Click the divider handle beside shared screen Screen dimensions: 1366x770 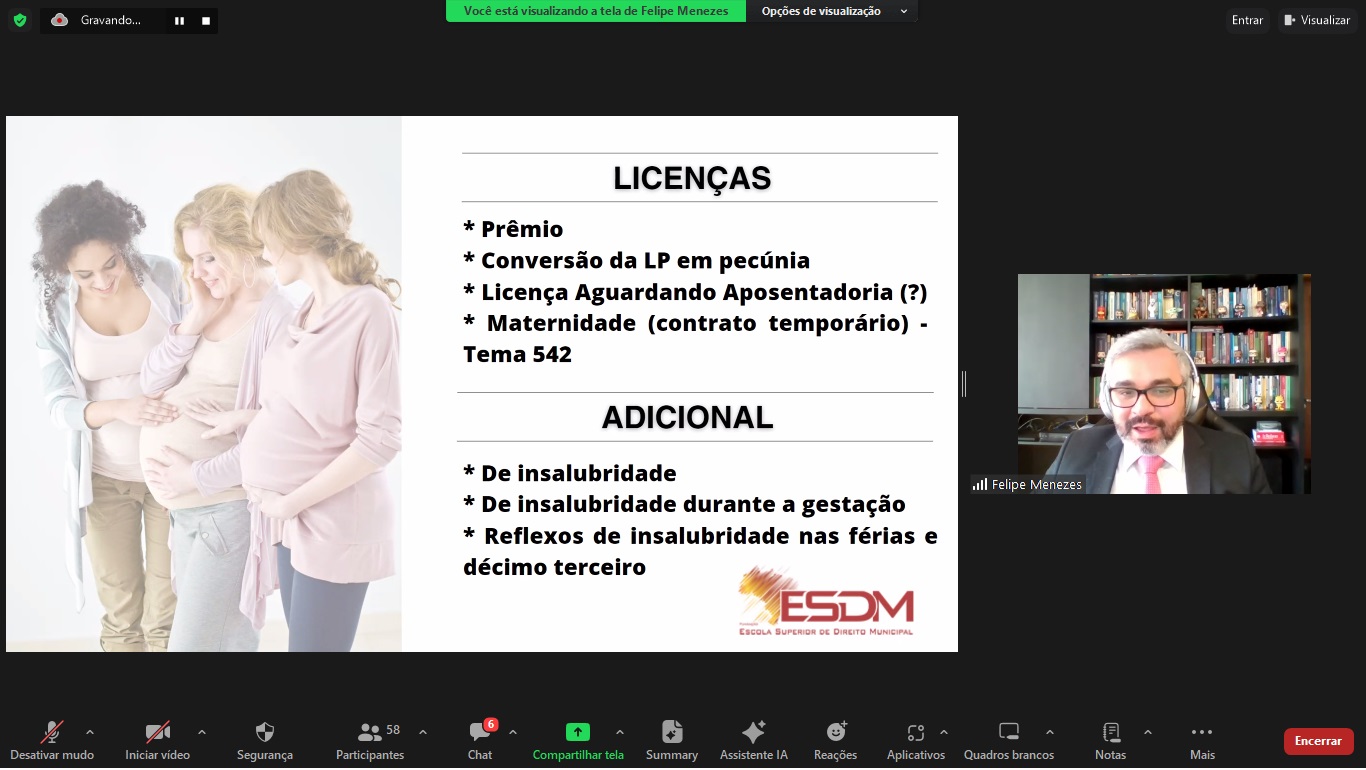pyautogui.click(x=964, y=384)
